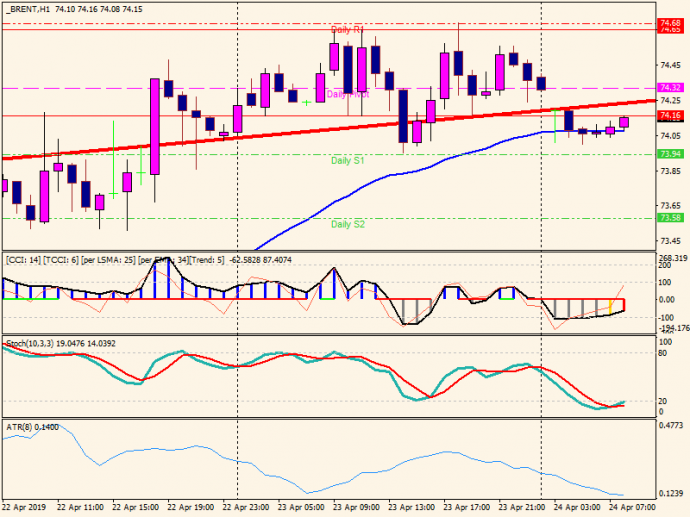The width and height of the screenshot is (690, 517).
Task: Select the last magenta candle on chart
Action: tap(624, 122)
